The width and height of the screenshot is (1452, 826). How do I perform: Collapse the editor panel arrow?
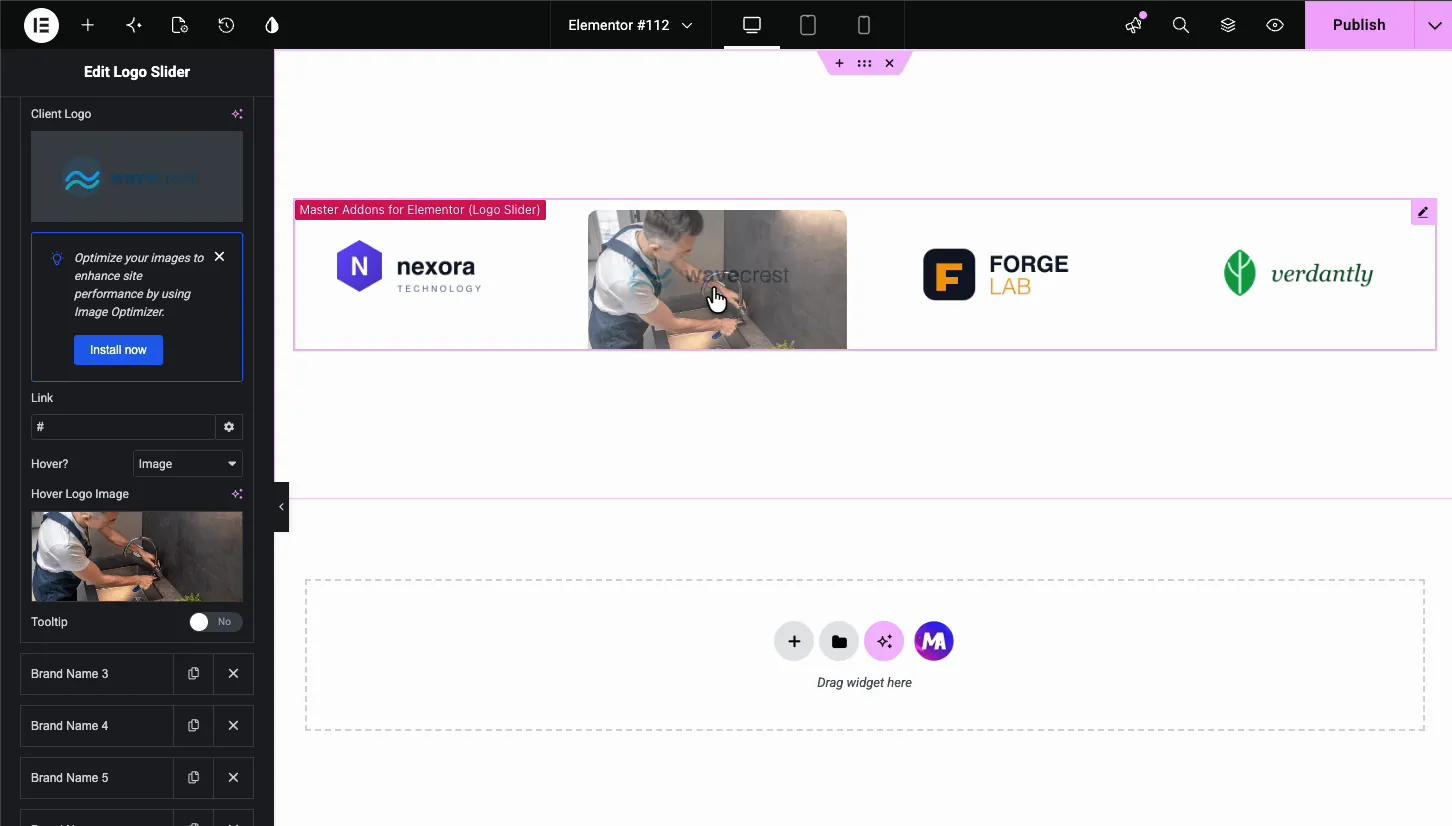click(281, 507)
